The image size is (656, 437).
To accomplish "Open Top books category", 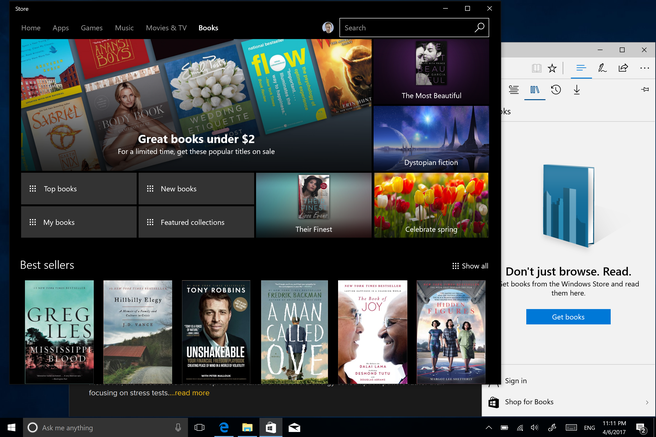I will coord(79,189).
